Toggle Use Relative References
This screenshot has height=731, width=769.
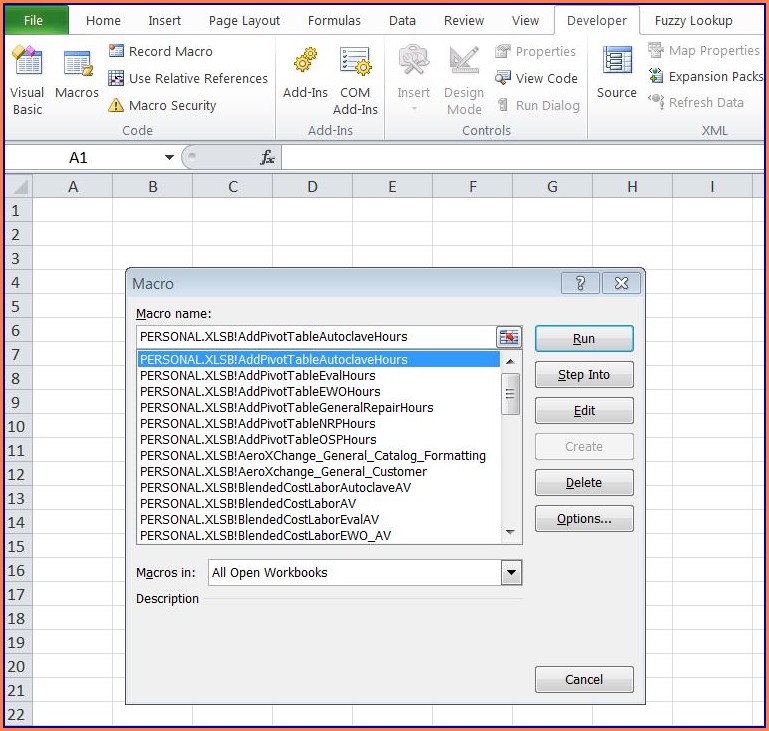pos(188,78)
